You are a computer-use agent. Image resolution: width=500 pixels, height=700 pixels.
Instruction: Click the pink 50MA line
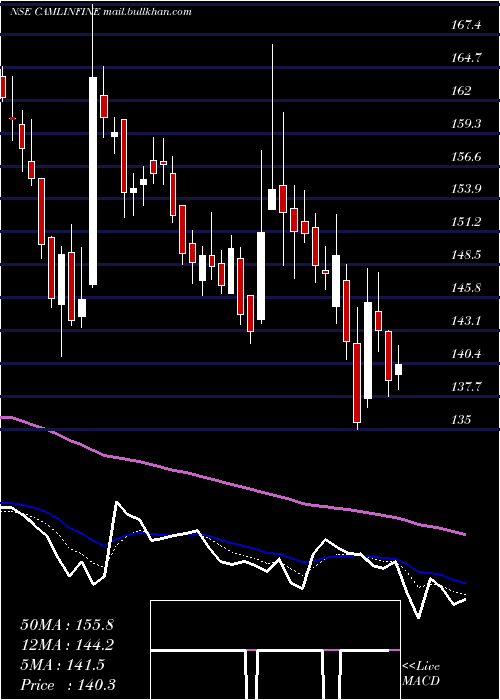pos(232,485)
